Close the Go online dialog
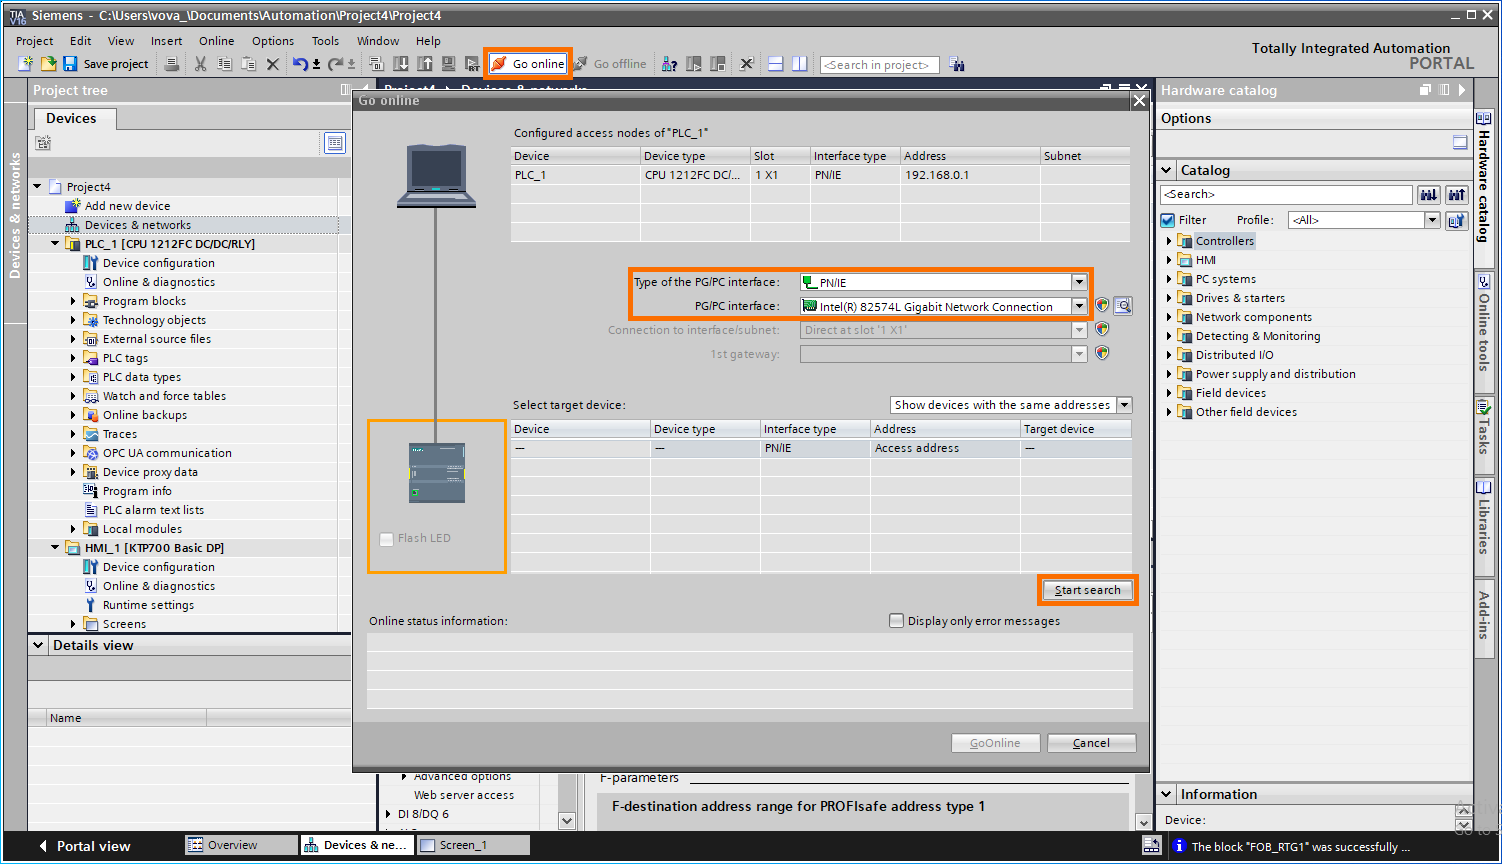The image size is (1502, 864). click(x=1139, y=101)
